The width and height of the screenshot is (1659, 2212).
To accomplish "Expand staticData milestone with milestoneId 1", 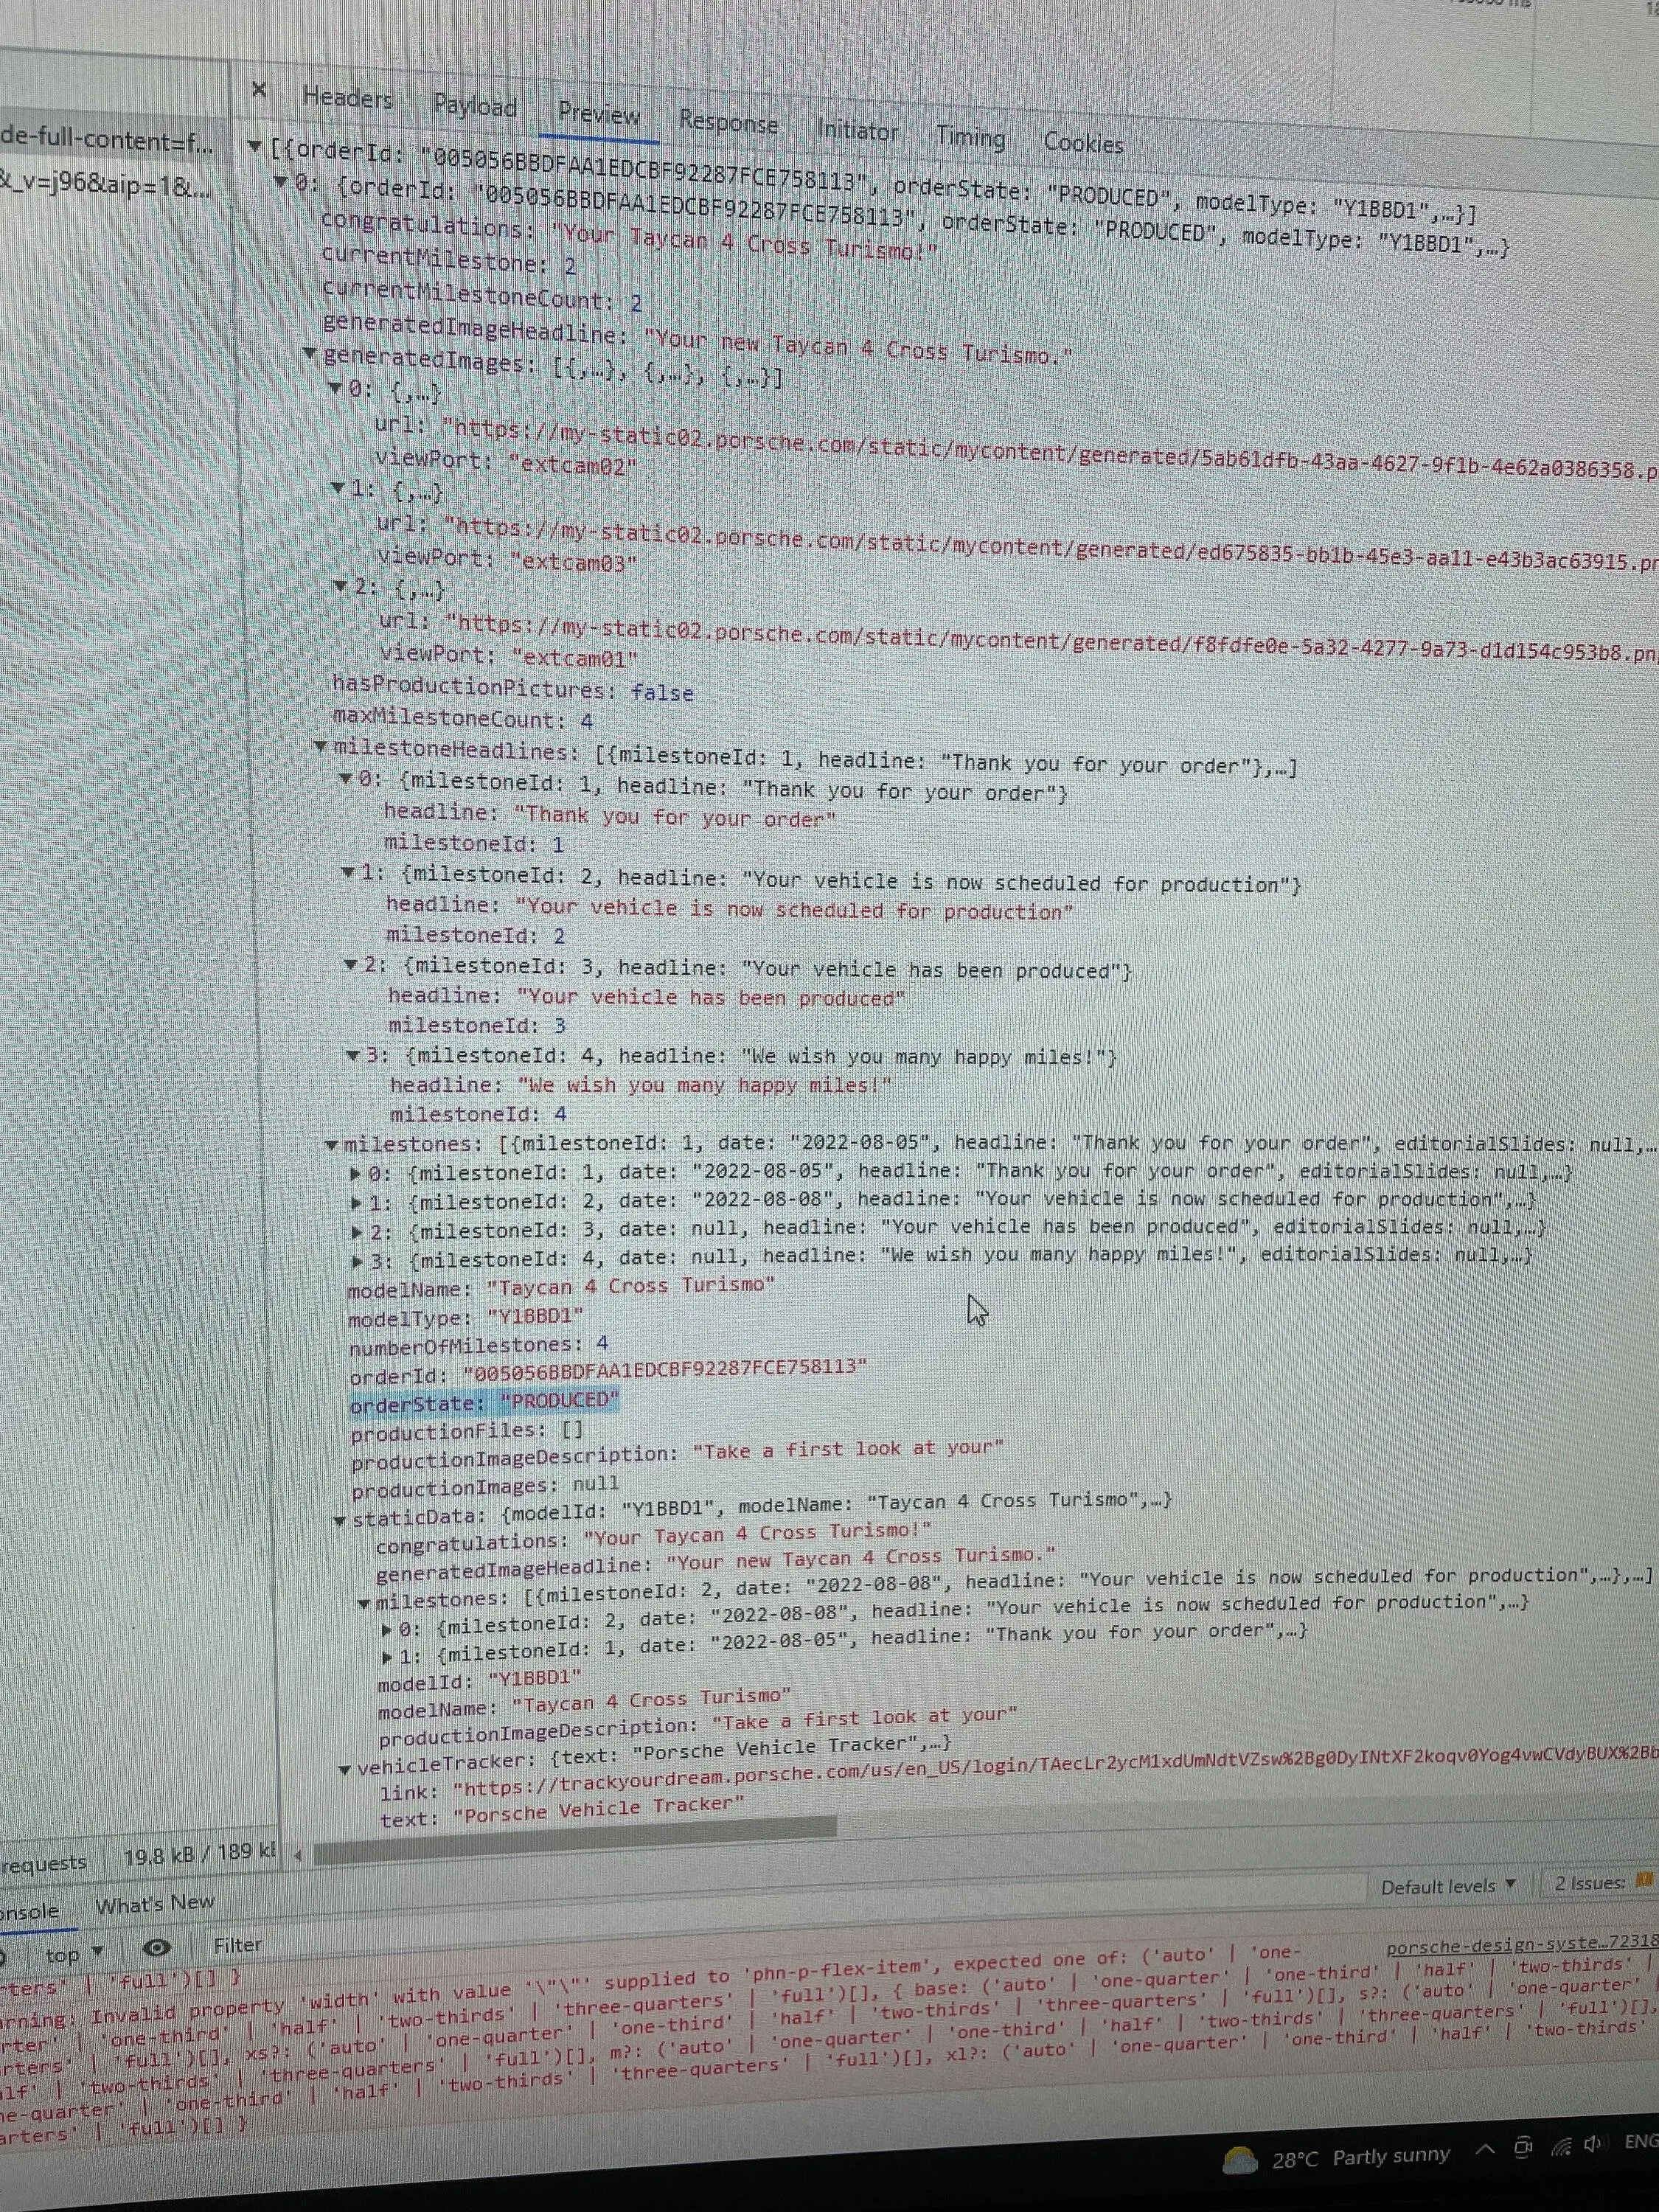I will 388,1657.
